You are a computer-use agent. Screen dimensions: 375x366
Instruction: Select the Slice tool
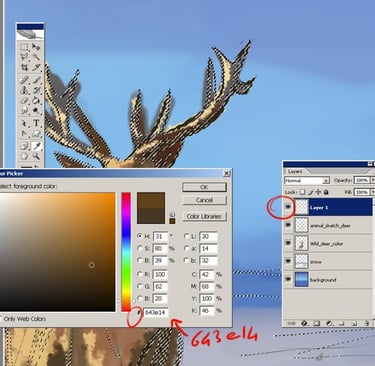coord(36,68)
